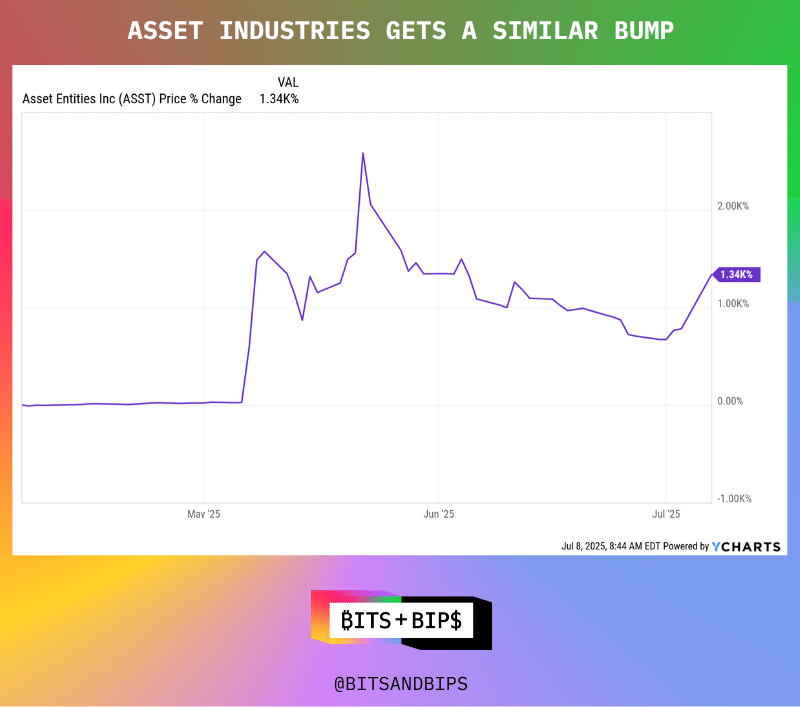Open the @BITSANDBIPS handle
The image size is (800, 707).
click(x=400, y=684)
